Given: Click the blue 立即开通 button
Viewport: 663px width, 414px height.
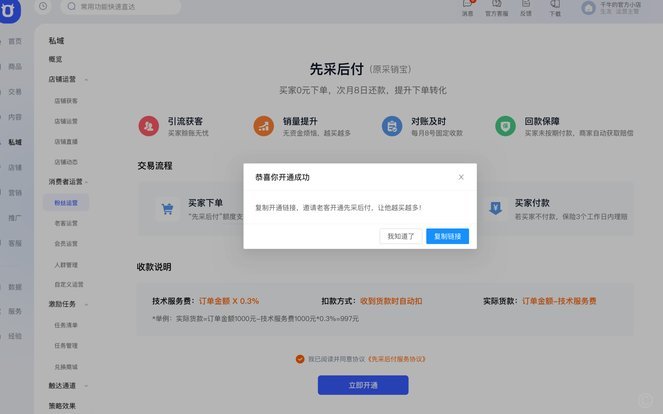Looking at the screenshot, I should coord(363,385).
